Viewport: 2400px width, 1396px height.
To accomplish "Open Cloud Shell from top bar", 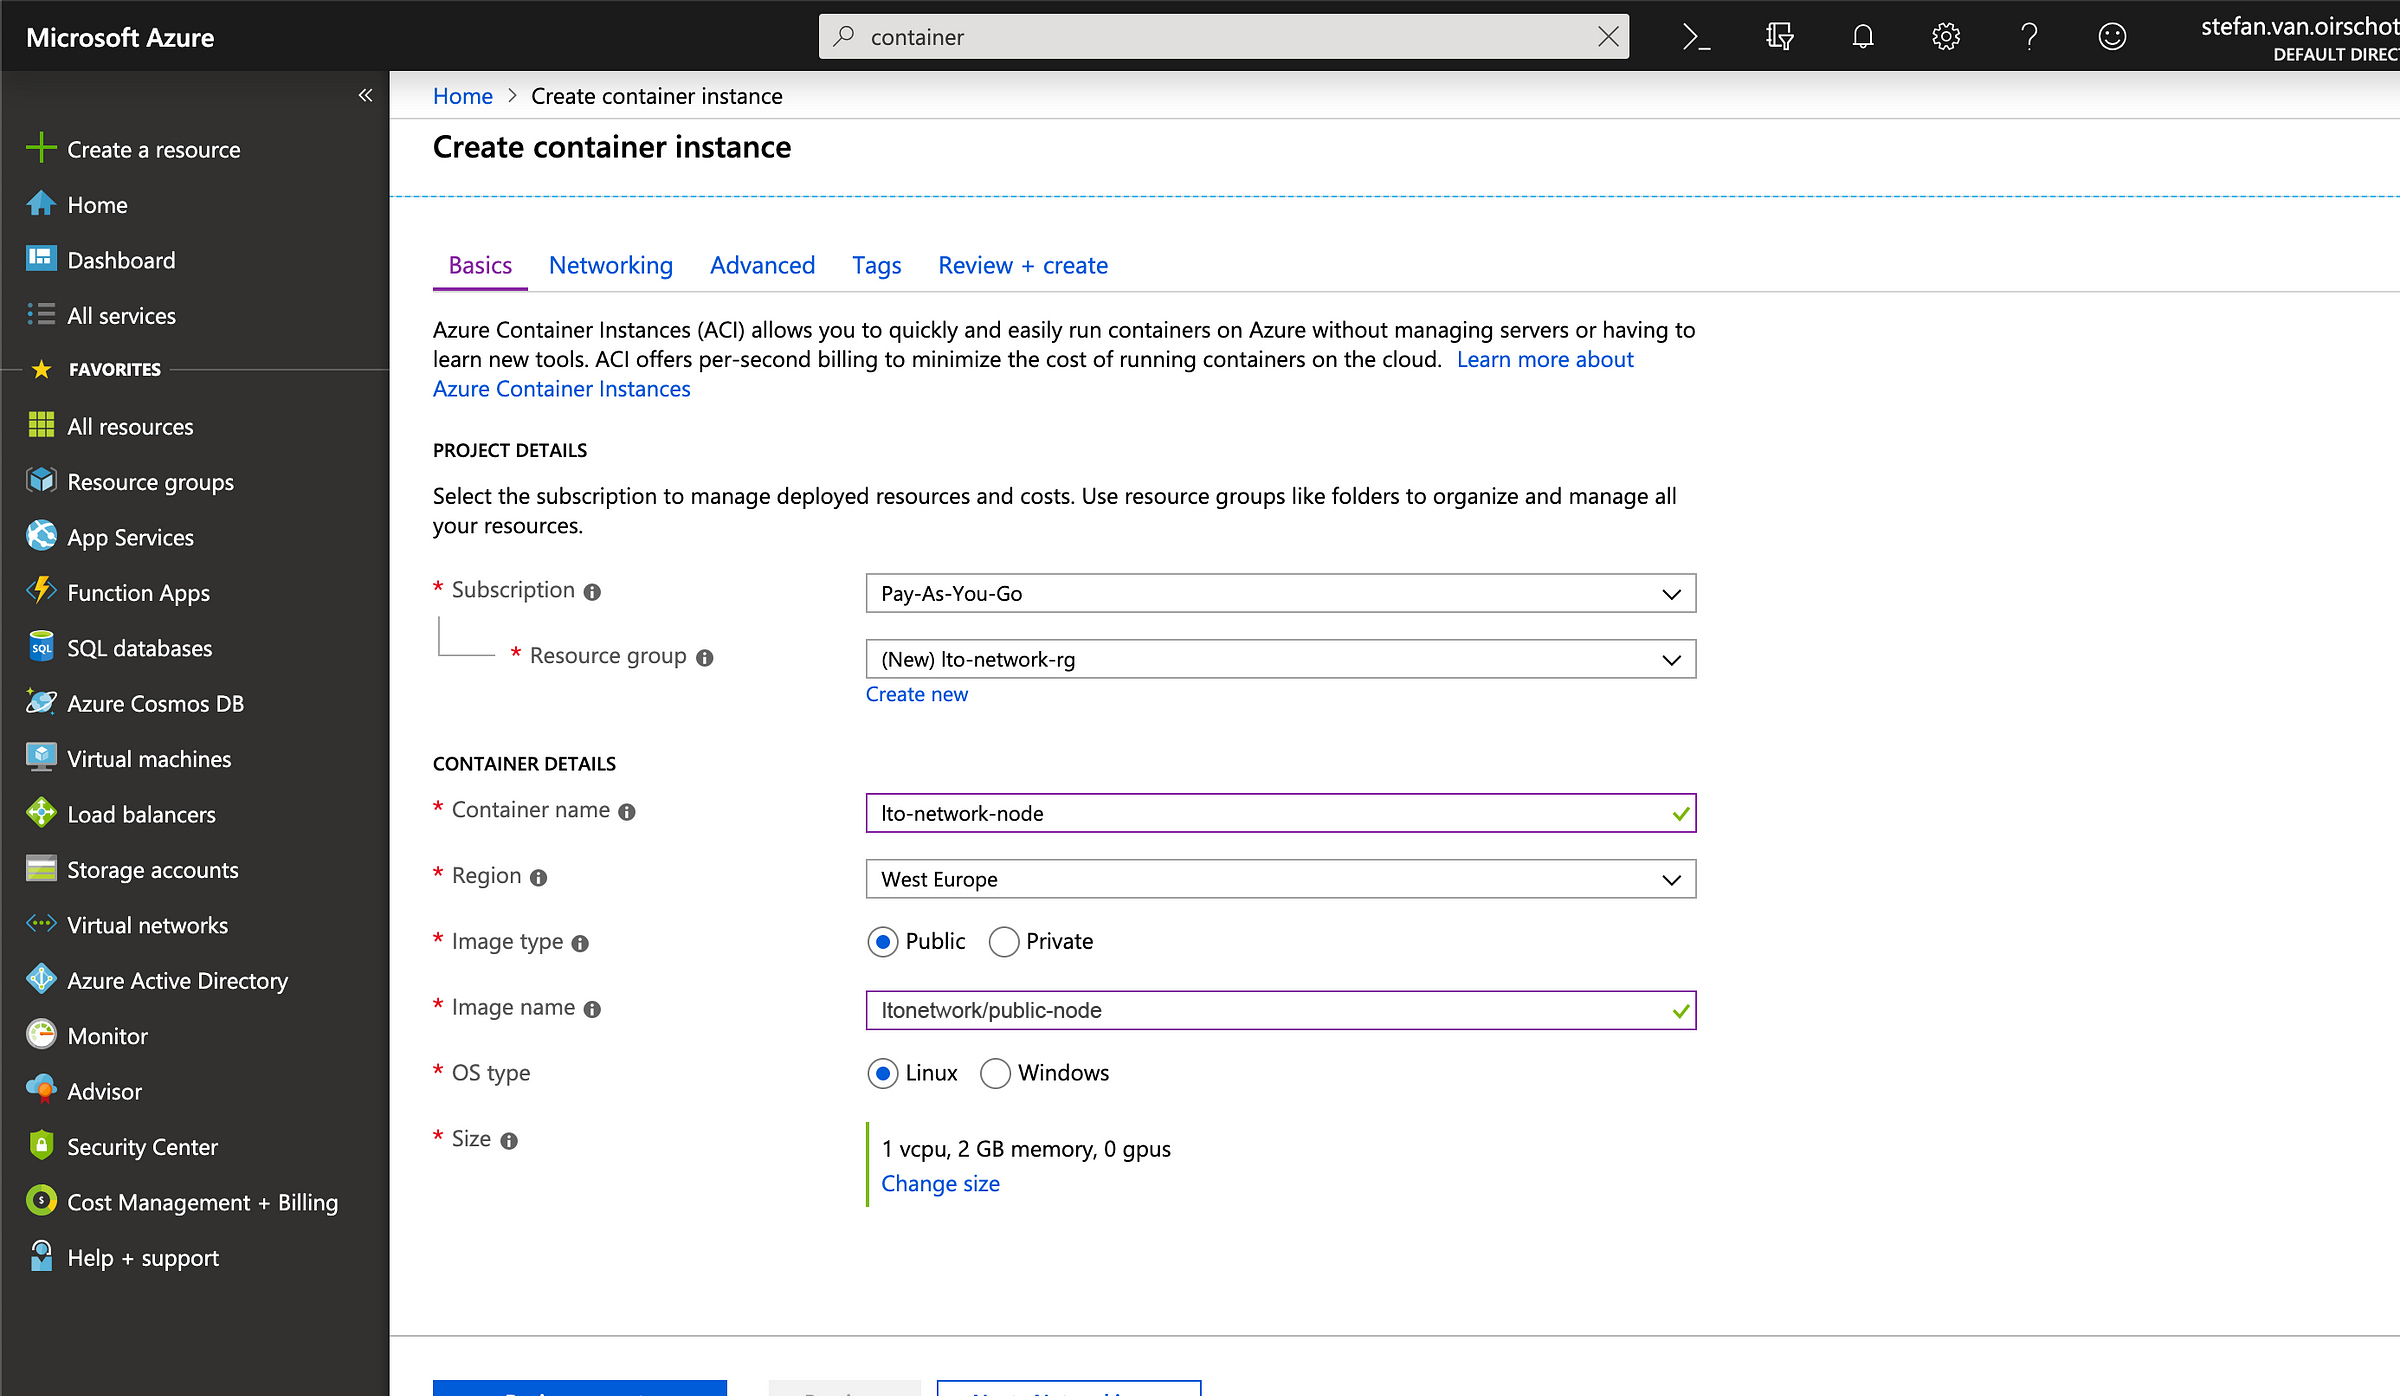I will (x=1696, y=37).
